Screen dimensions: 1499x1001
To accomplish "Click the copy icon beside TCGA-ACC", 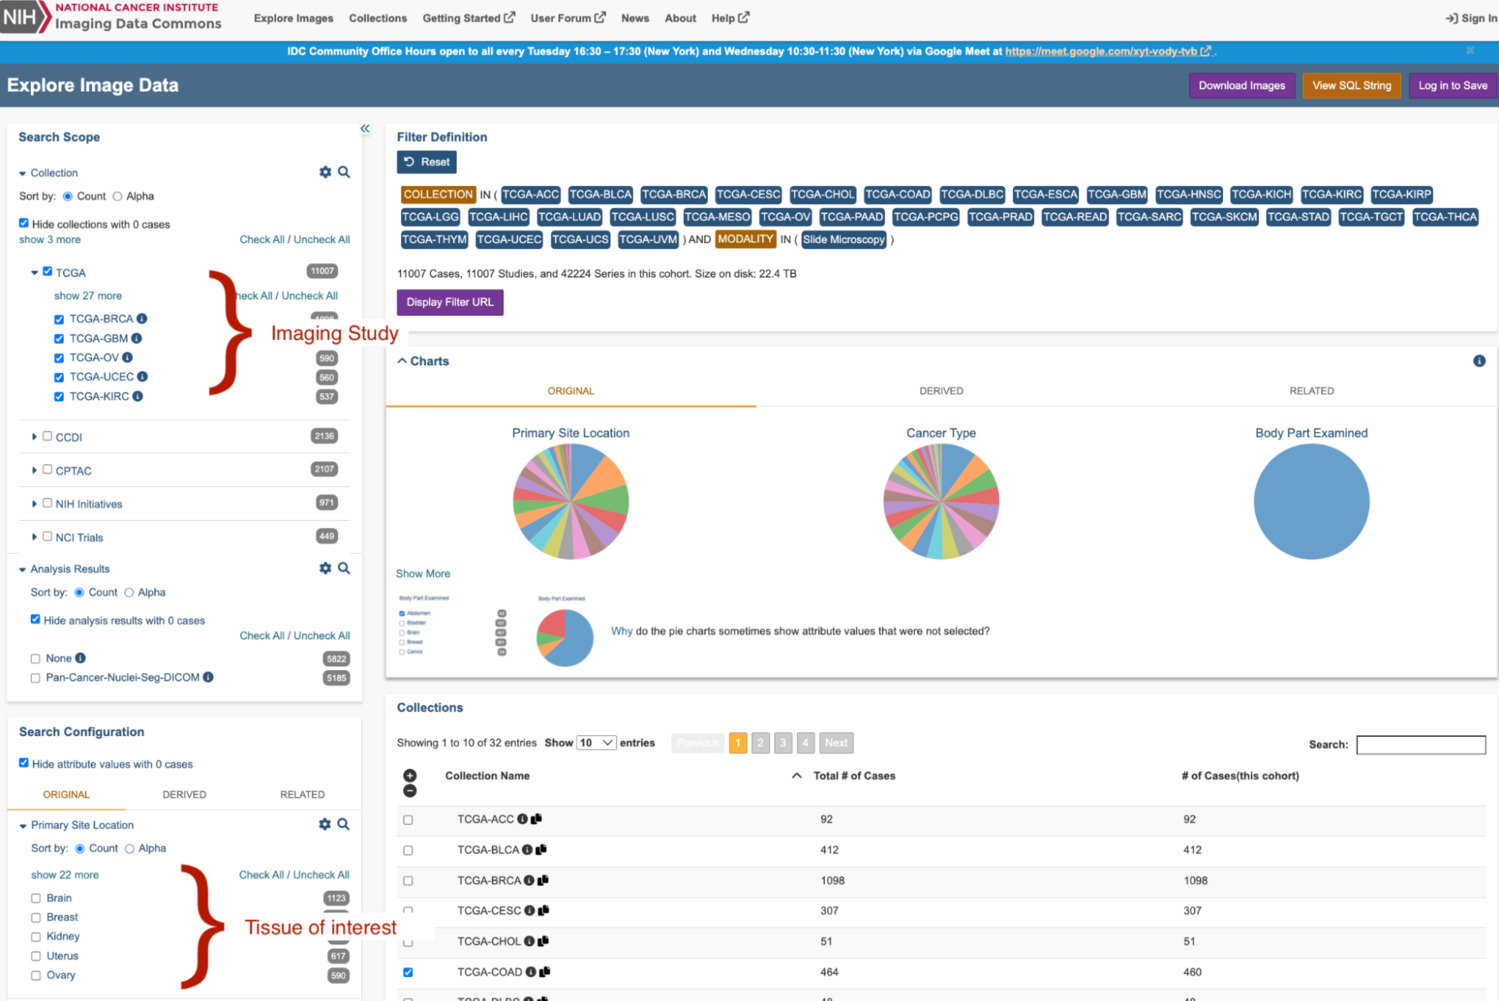I will (x=539, y=818).
